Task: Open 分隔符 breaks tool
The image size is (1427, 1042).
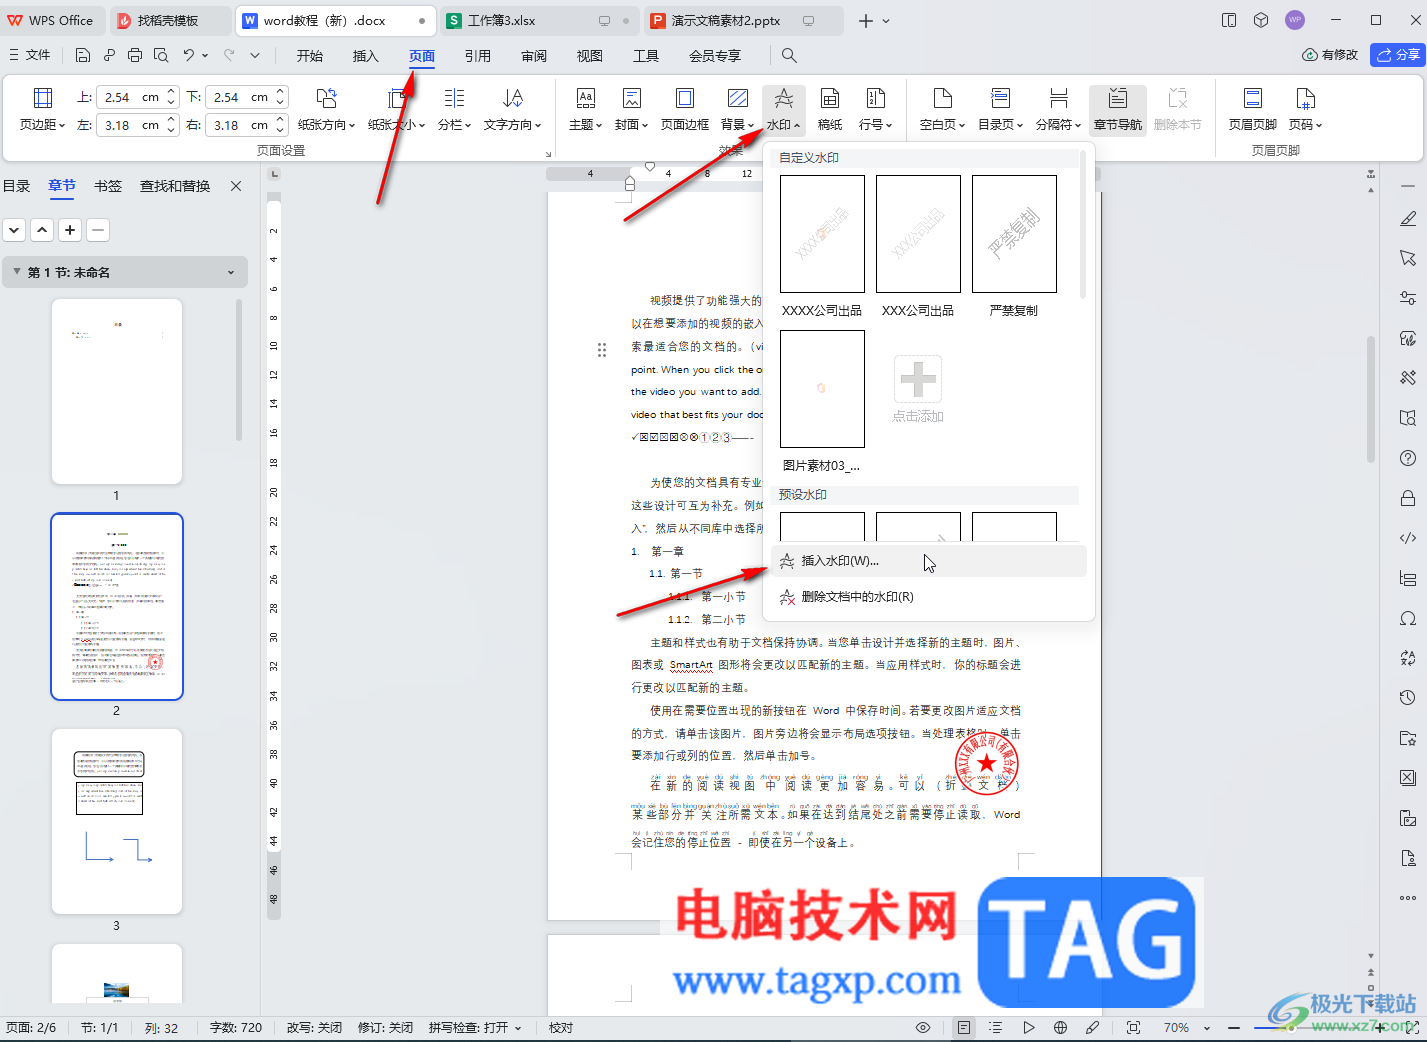Action: [x=1058, y=109]
